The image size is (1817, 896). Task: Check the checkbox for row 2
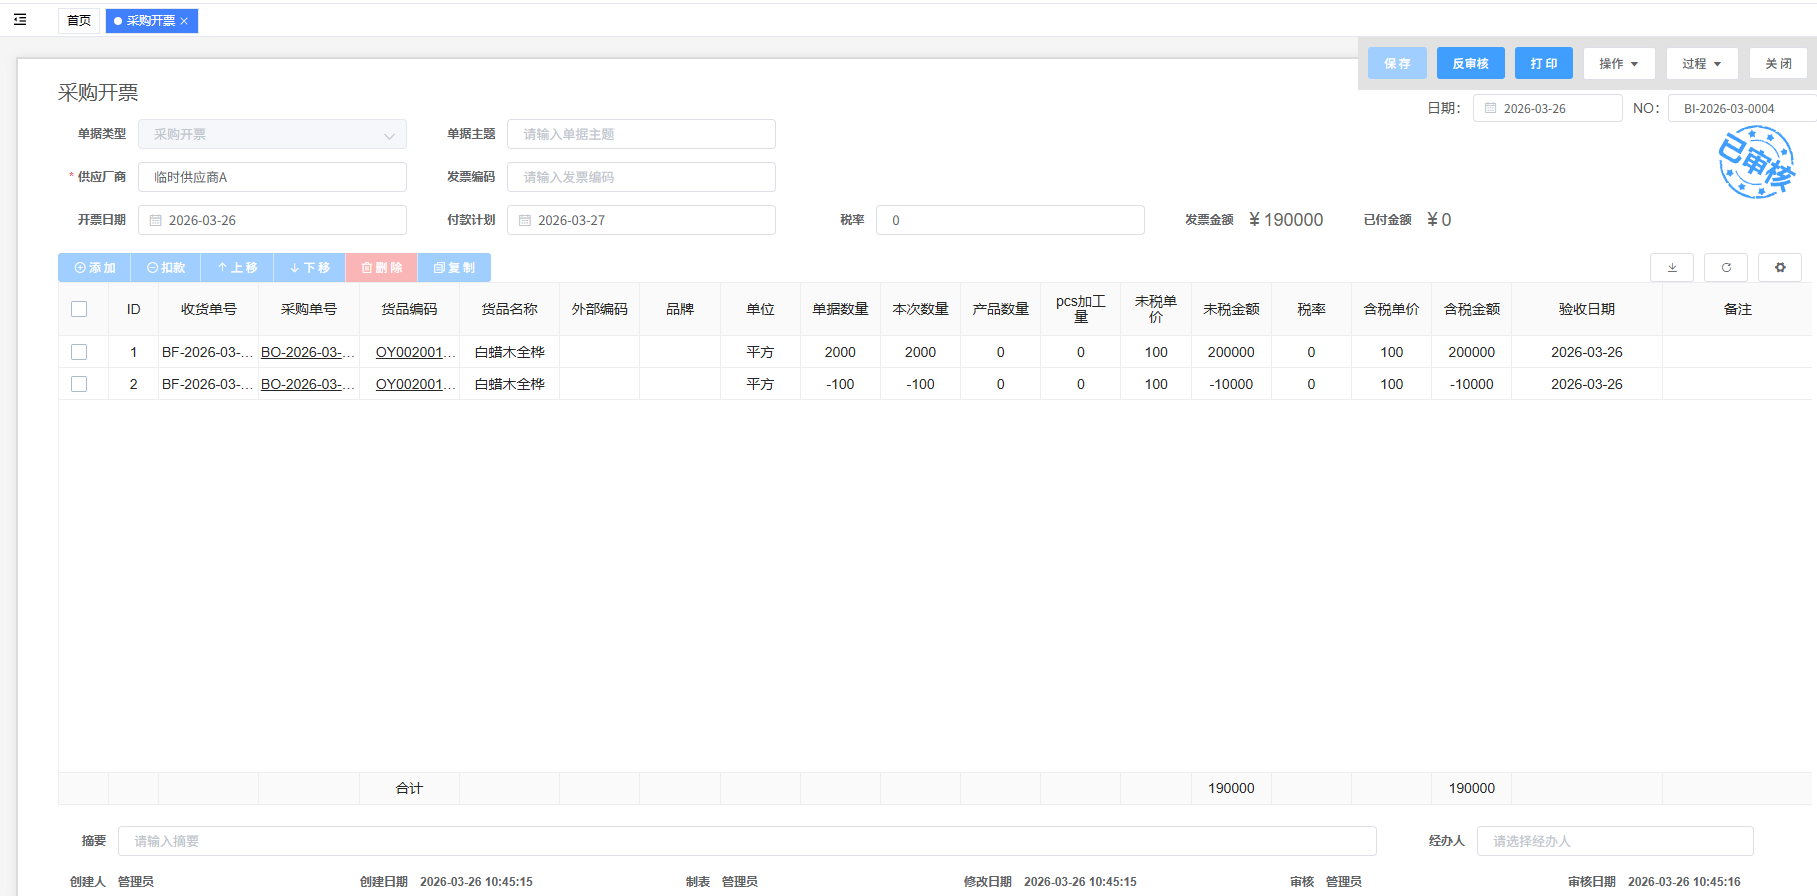point(79,384)
